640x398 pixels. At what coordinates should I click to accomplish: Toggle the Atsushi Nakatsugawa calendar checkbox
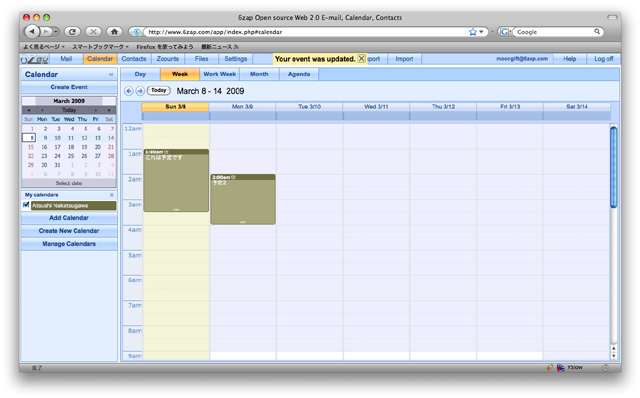pyautogui.click(x=26, y=205)
